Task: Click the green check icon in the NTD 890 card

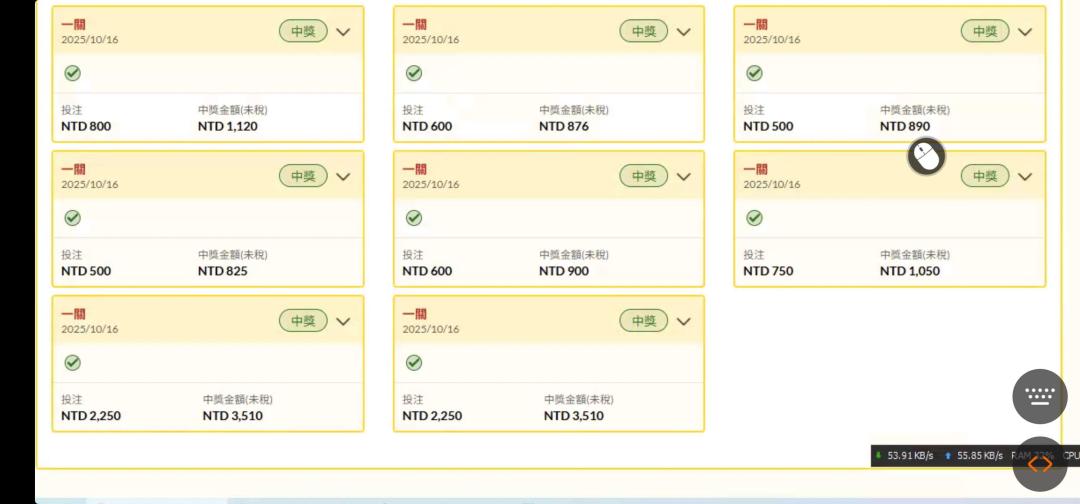Action: pyautogui.click(x=755, y=73)
